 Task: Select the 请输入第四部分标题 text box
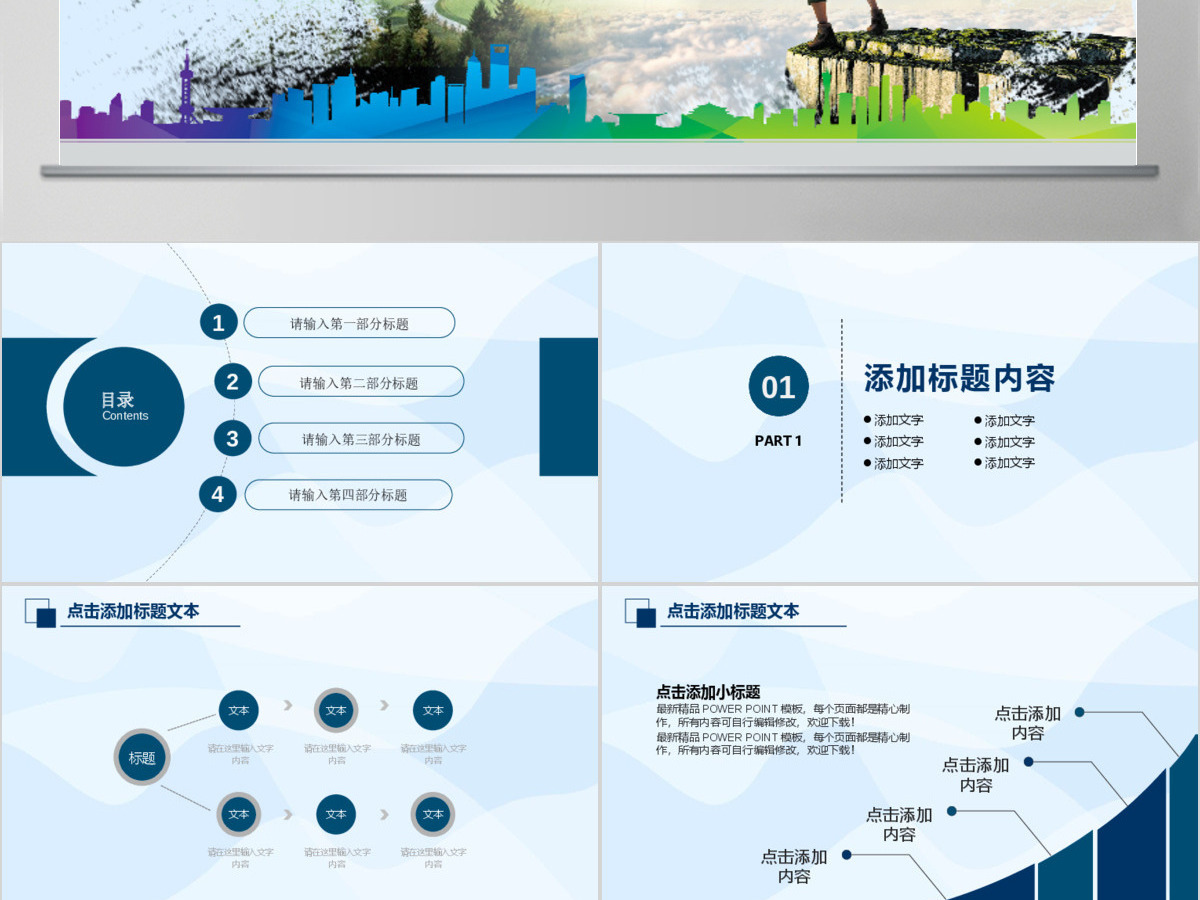pos(348,495)
